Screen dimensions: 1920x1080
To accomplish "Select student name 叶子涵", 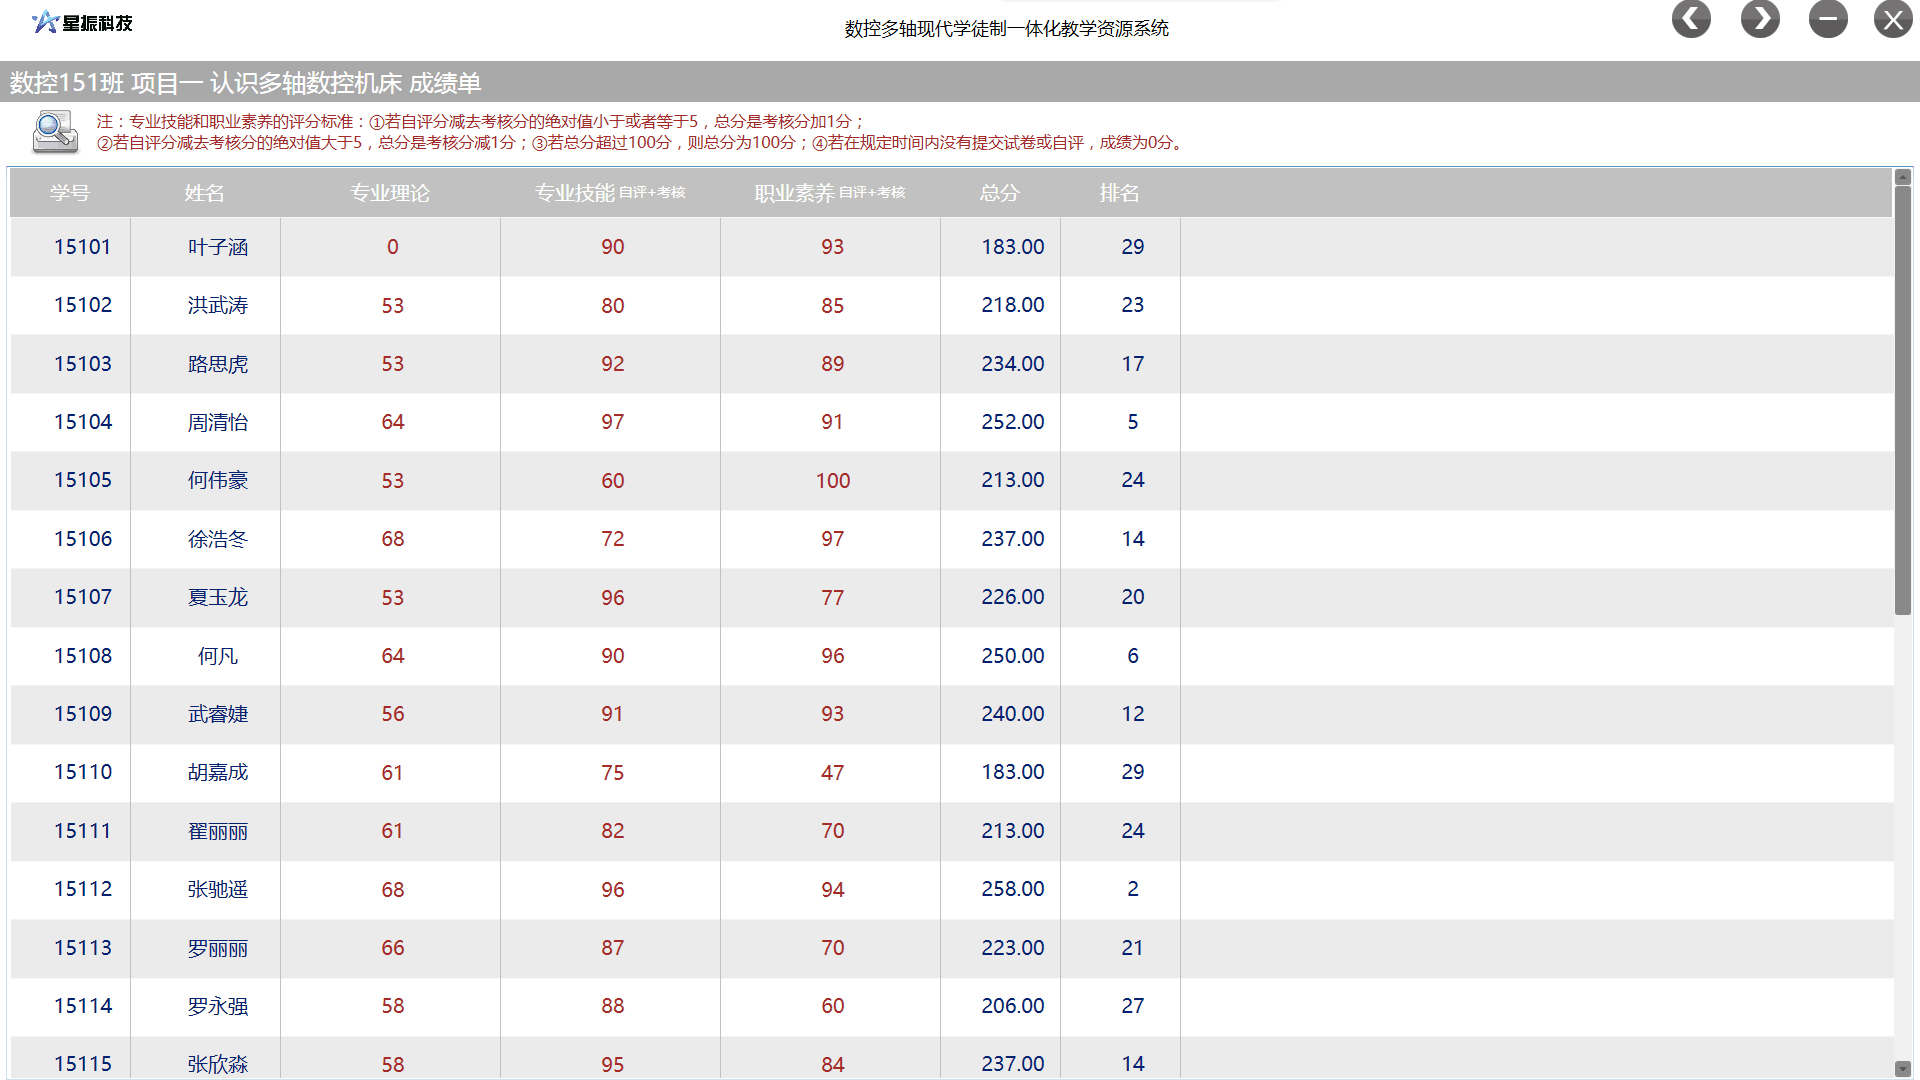I will 217,247.
